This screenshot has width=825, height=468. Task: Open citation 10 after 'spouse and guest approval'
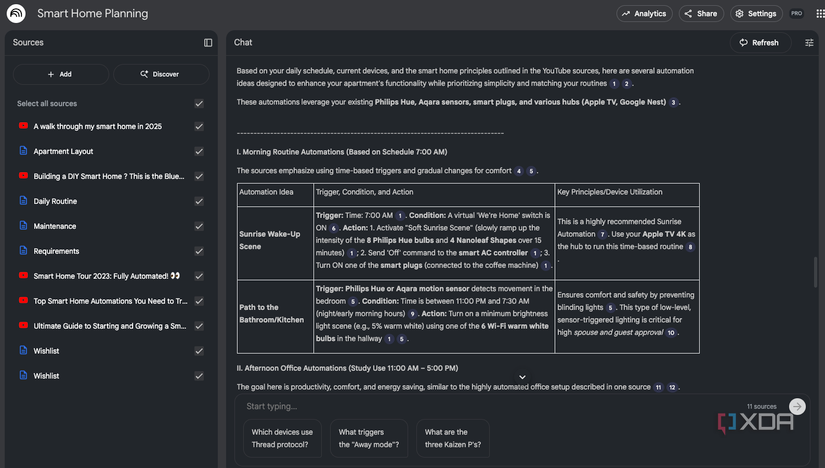(x=671, y=333)
